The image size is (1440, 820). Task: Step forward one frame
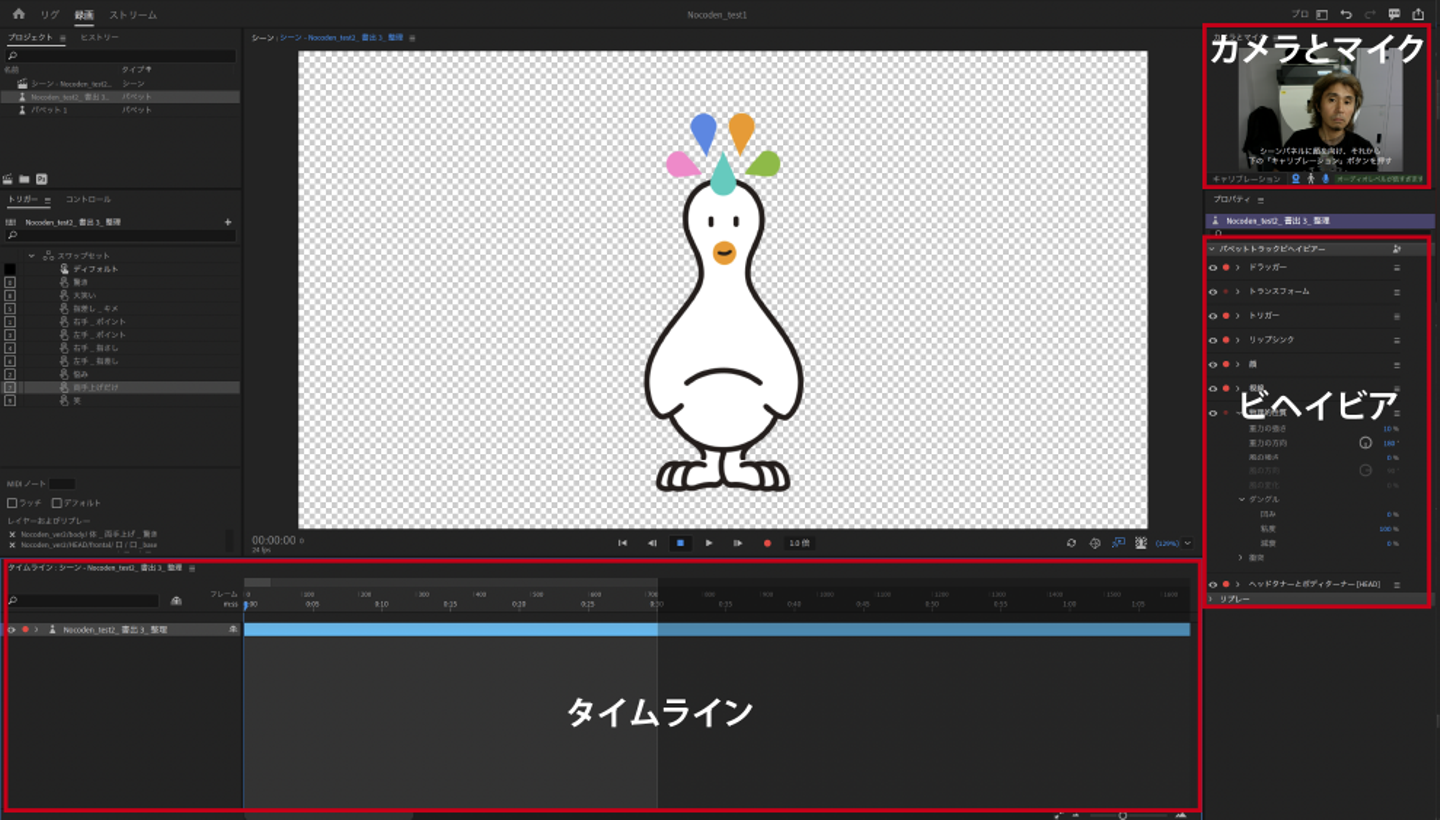click(x=738, y=543)
